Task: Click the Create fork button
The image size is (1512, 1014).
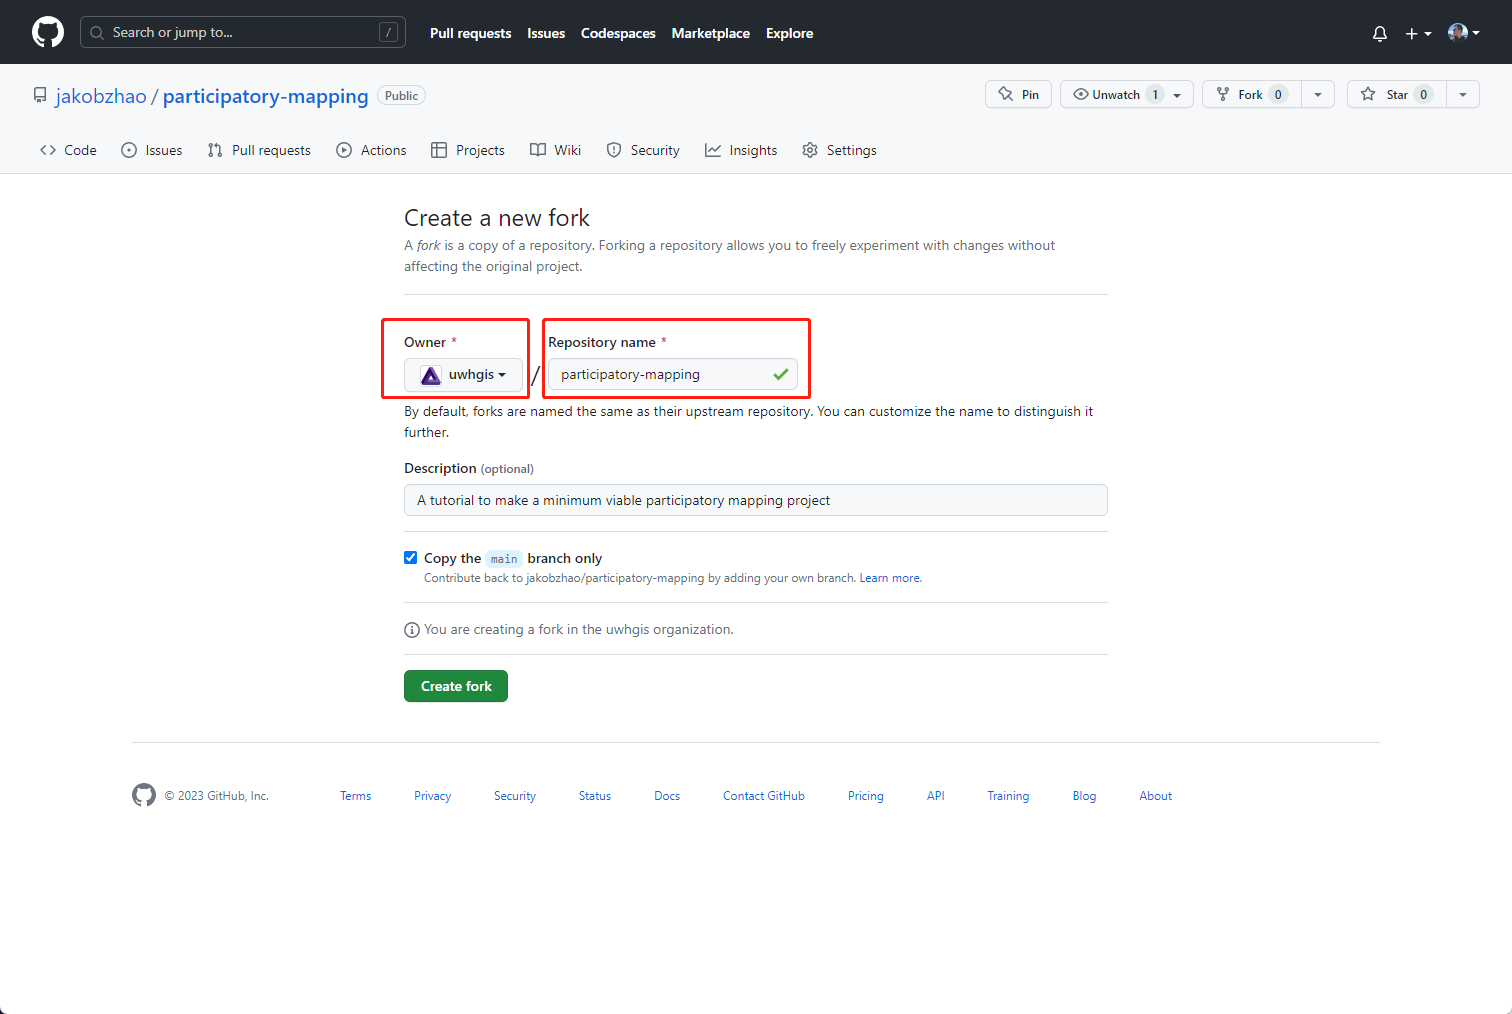Action: (x=456, y=686)
